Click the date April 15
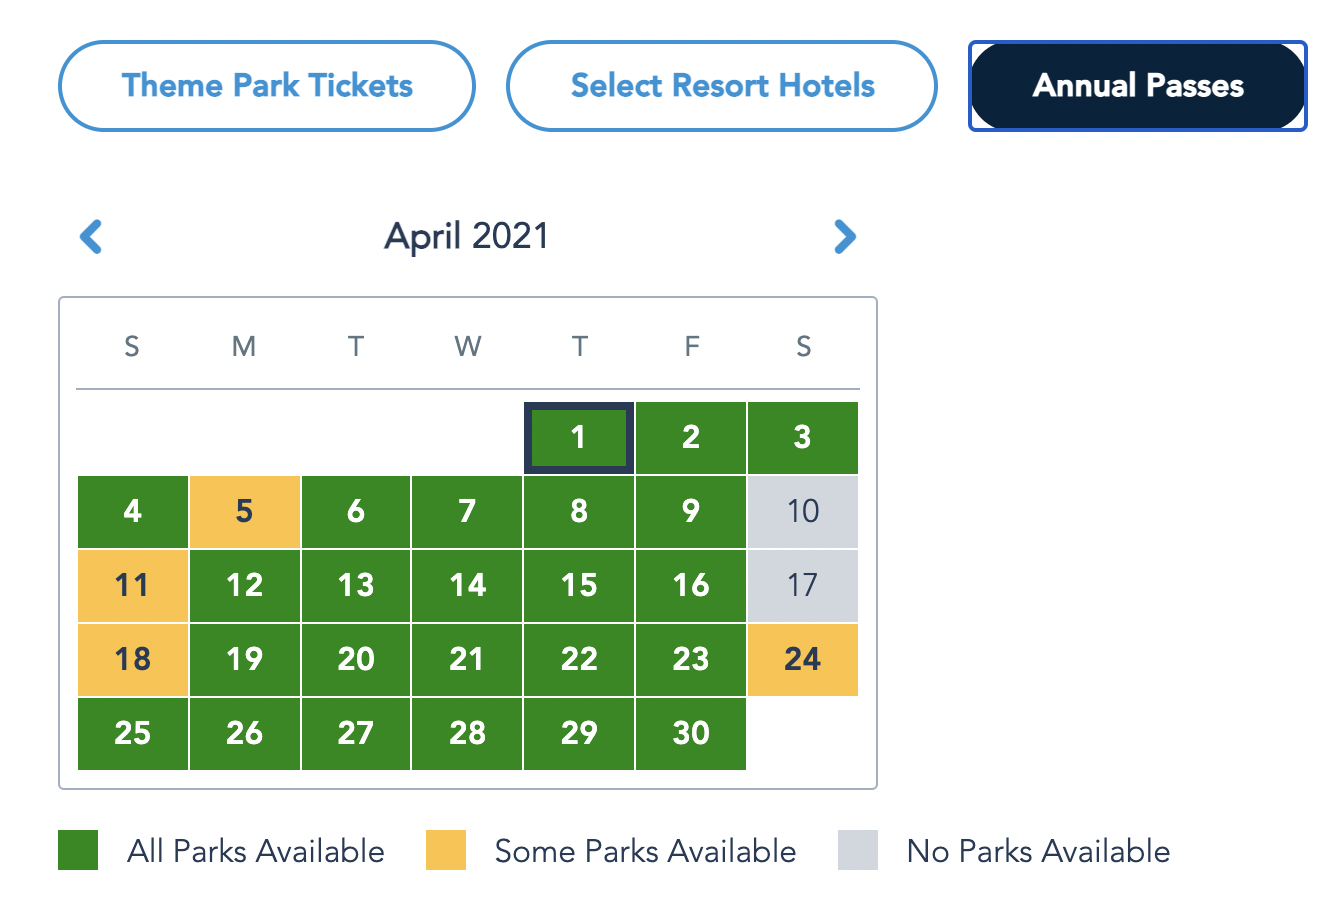The width and height of the screenshot is (1342, 912). point(579,586)
